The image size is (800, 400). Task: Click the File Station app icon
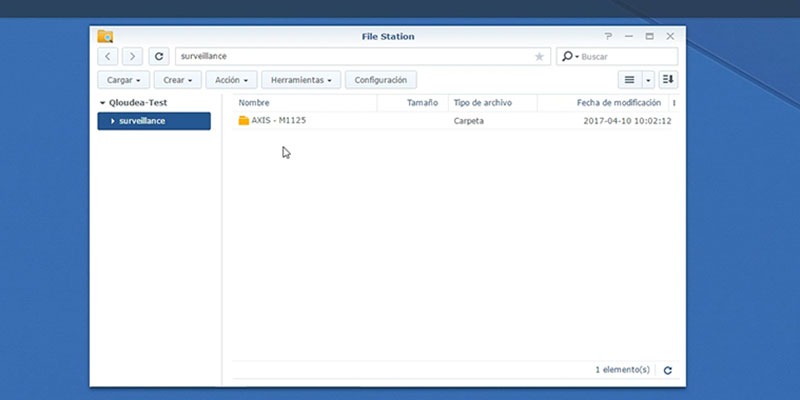point(105,36)
